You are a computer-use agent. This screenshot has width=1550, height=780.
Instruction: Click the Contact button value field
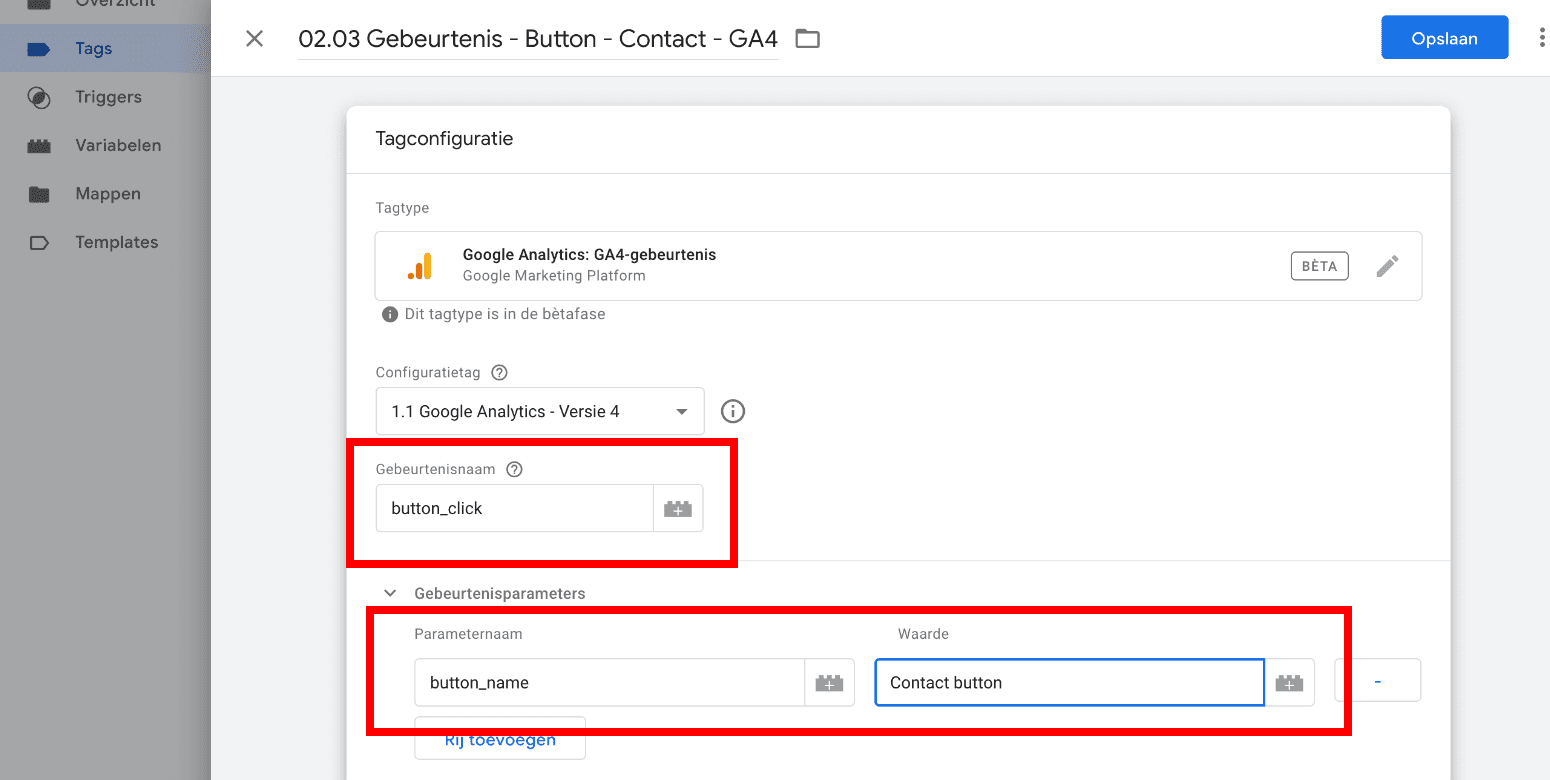pos(1070,682)
